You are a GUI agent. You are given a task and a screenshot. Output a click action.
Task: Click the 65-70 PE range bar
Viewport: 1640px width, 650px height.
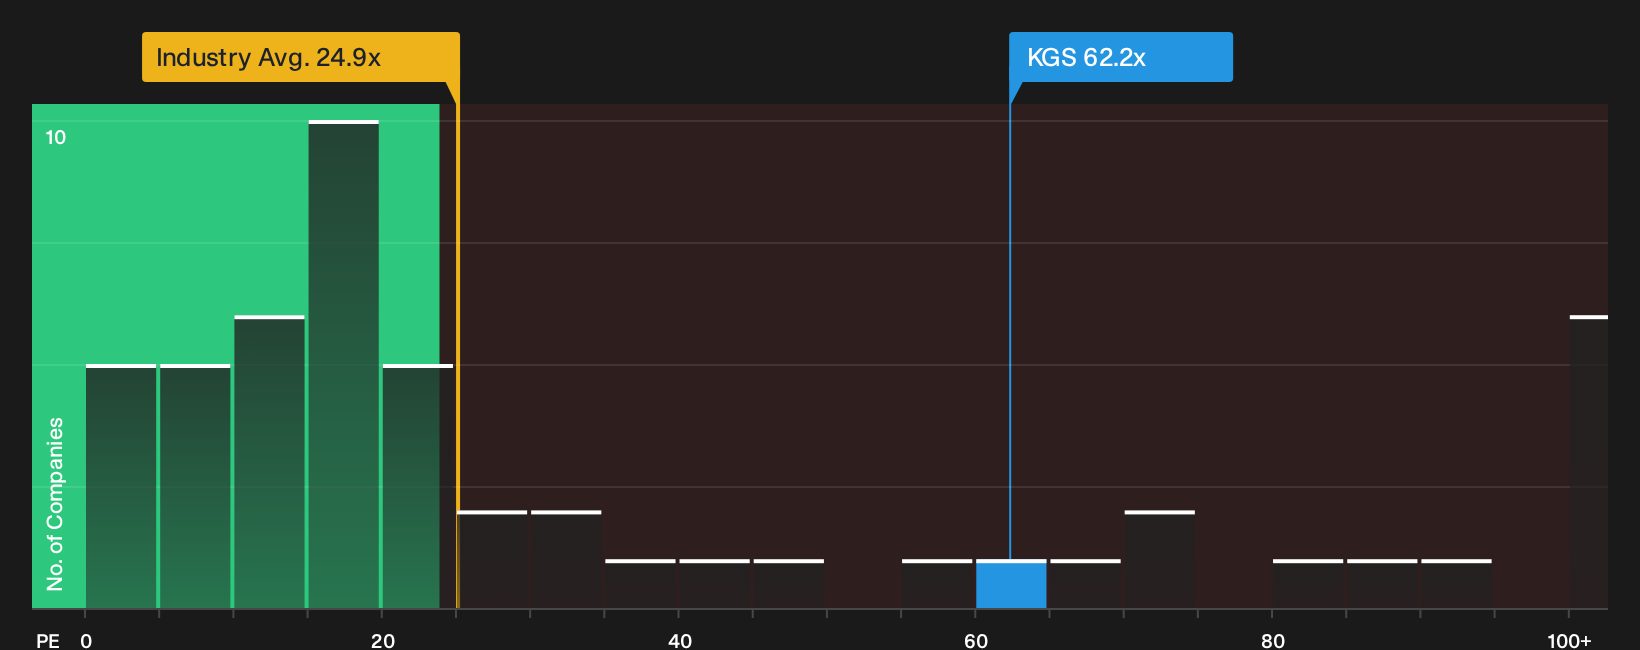[x=1085, y=584]
